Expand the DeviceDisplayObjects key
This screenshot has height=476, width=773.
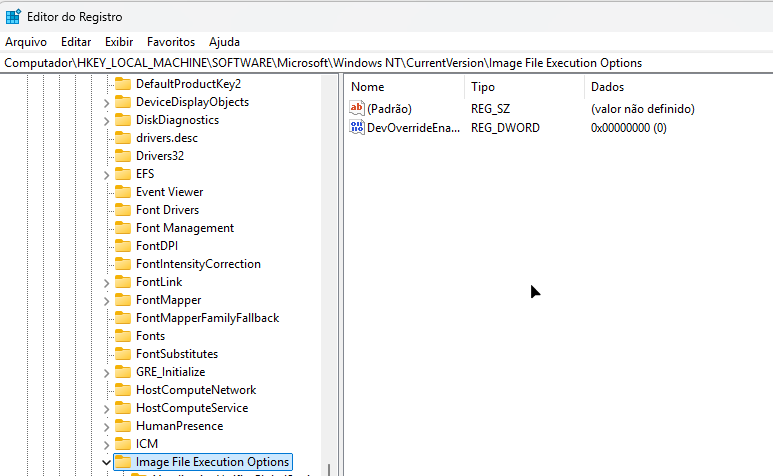pyautogui.click(x=107, y=102)
